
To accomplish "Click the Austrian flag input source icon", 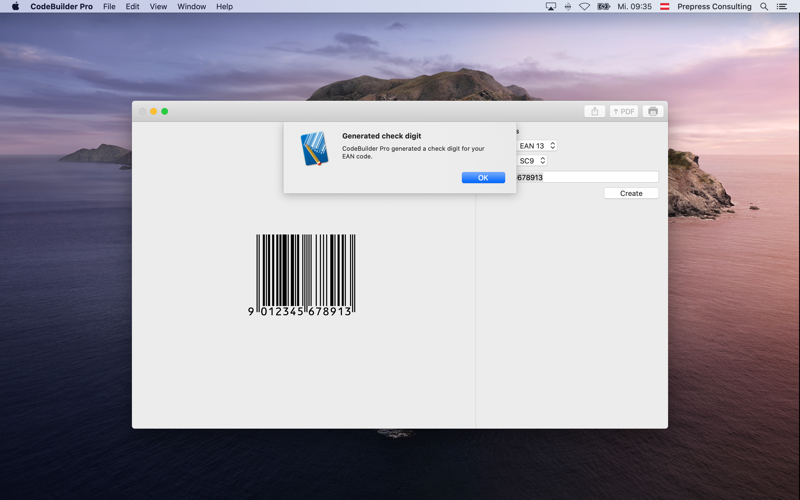I will pos(664,7).
